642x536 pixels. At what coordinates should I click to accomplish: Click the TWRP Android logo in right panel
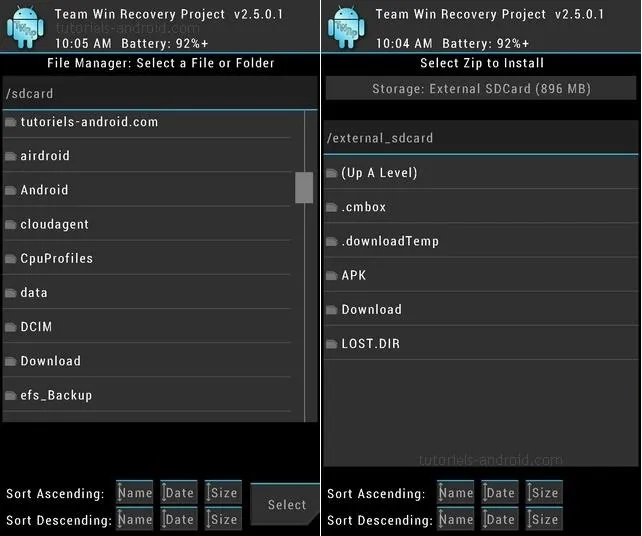[x=346, y=27]
